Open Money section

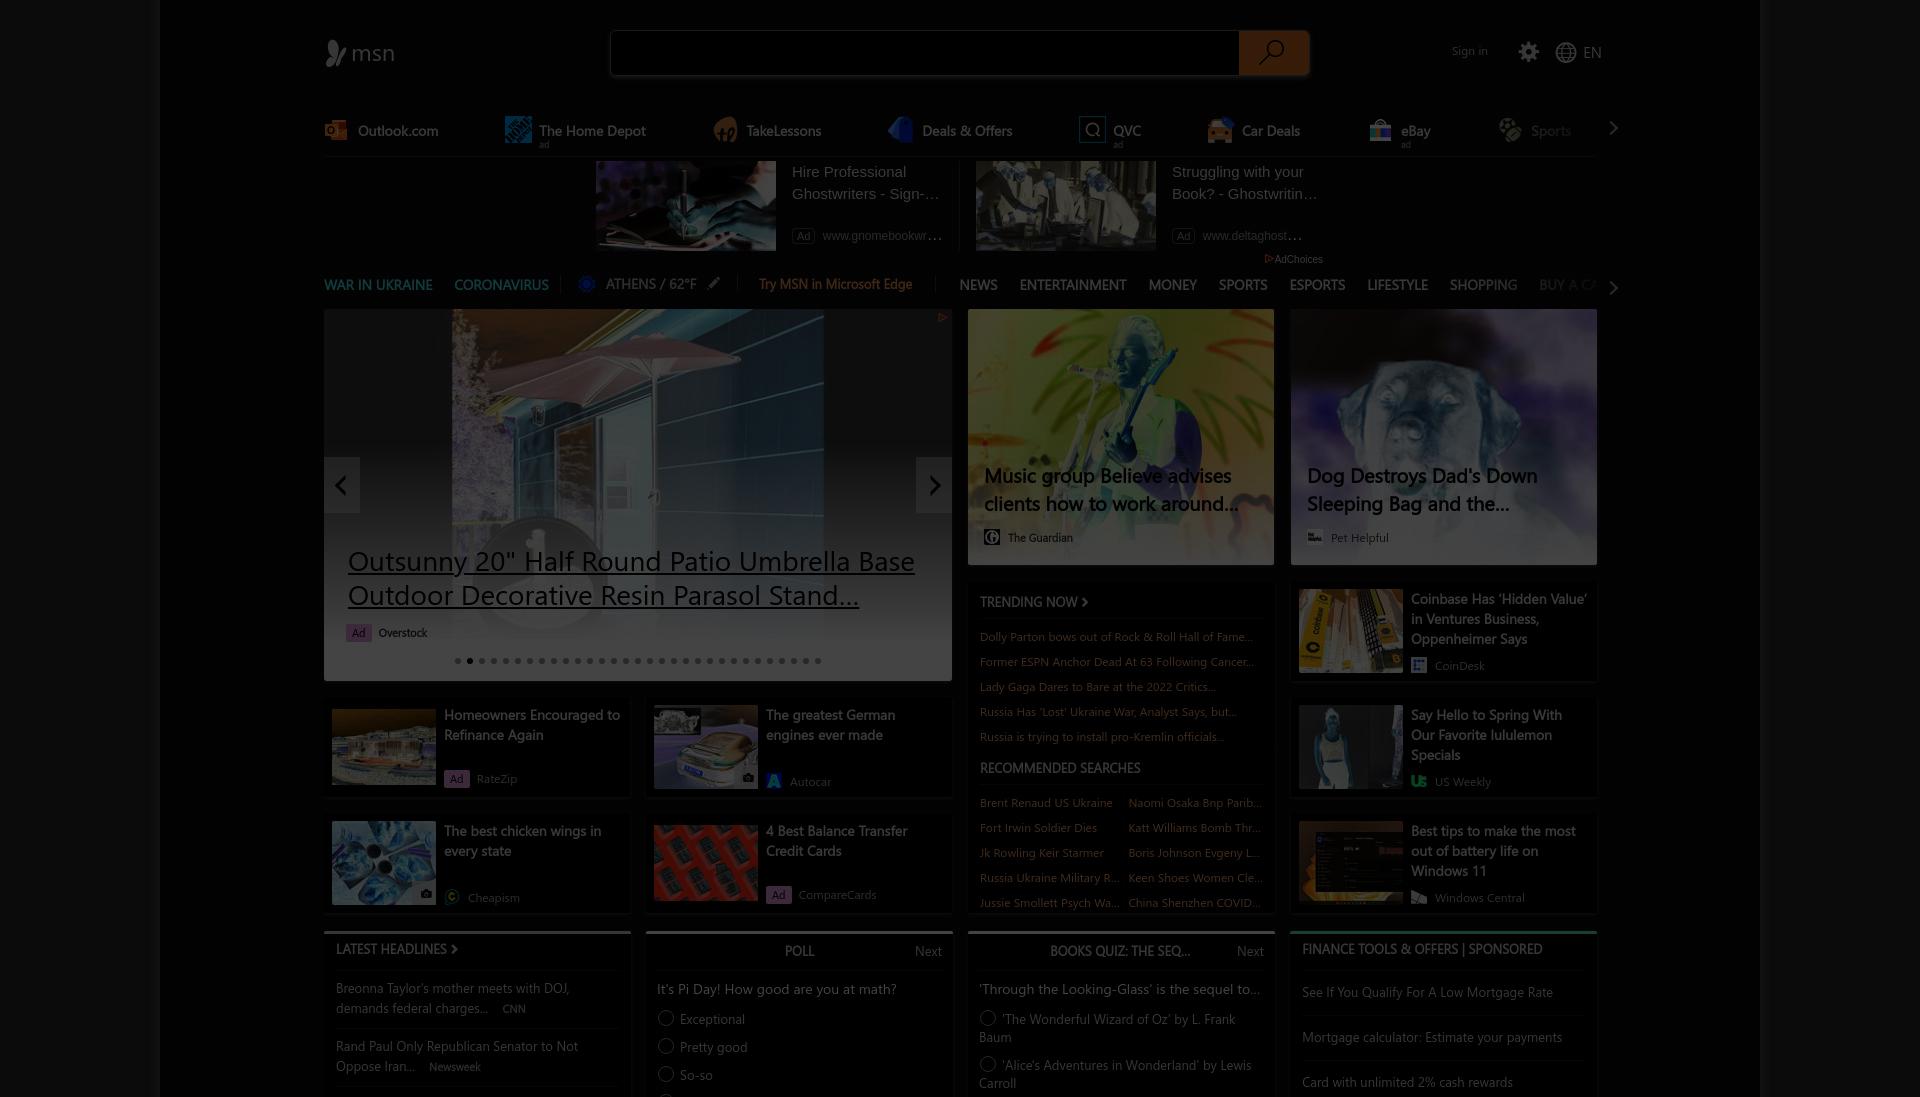tap(1172, 285)
